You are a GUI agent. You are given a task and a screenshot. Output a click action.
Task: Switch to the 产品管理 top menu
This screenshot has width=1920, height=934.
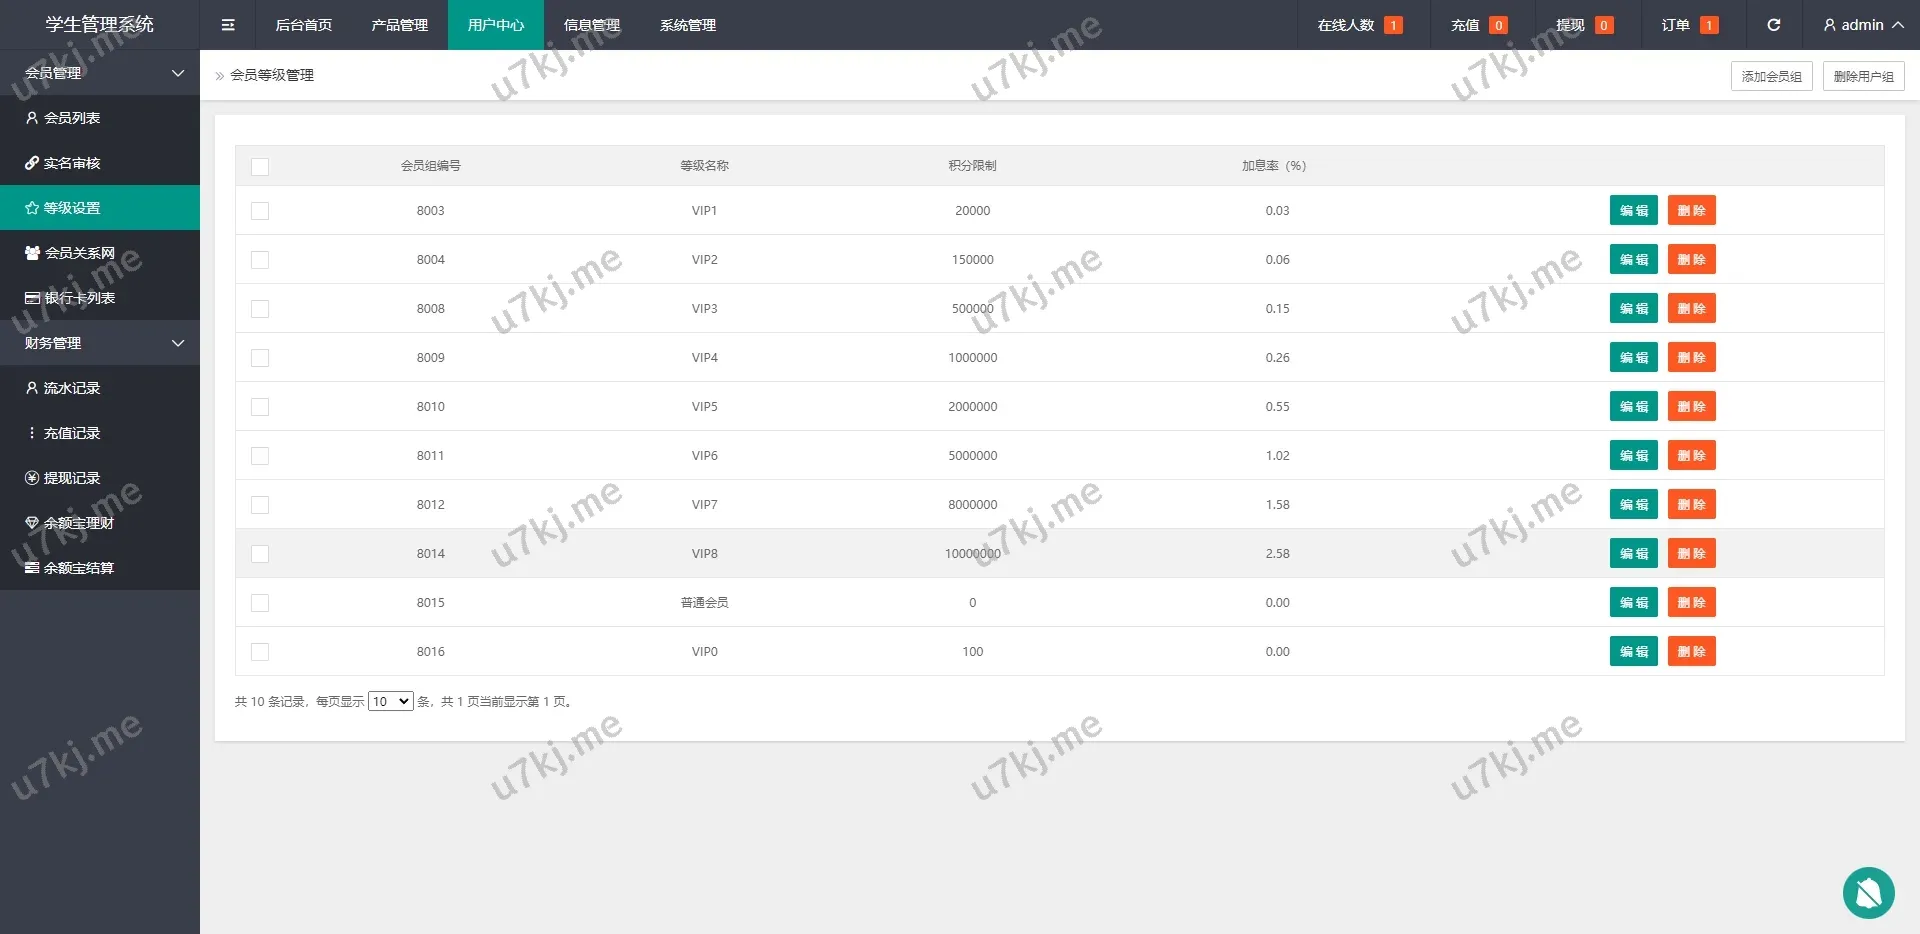399,25
